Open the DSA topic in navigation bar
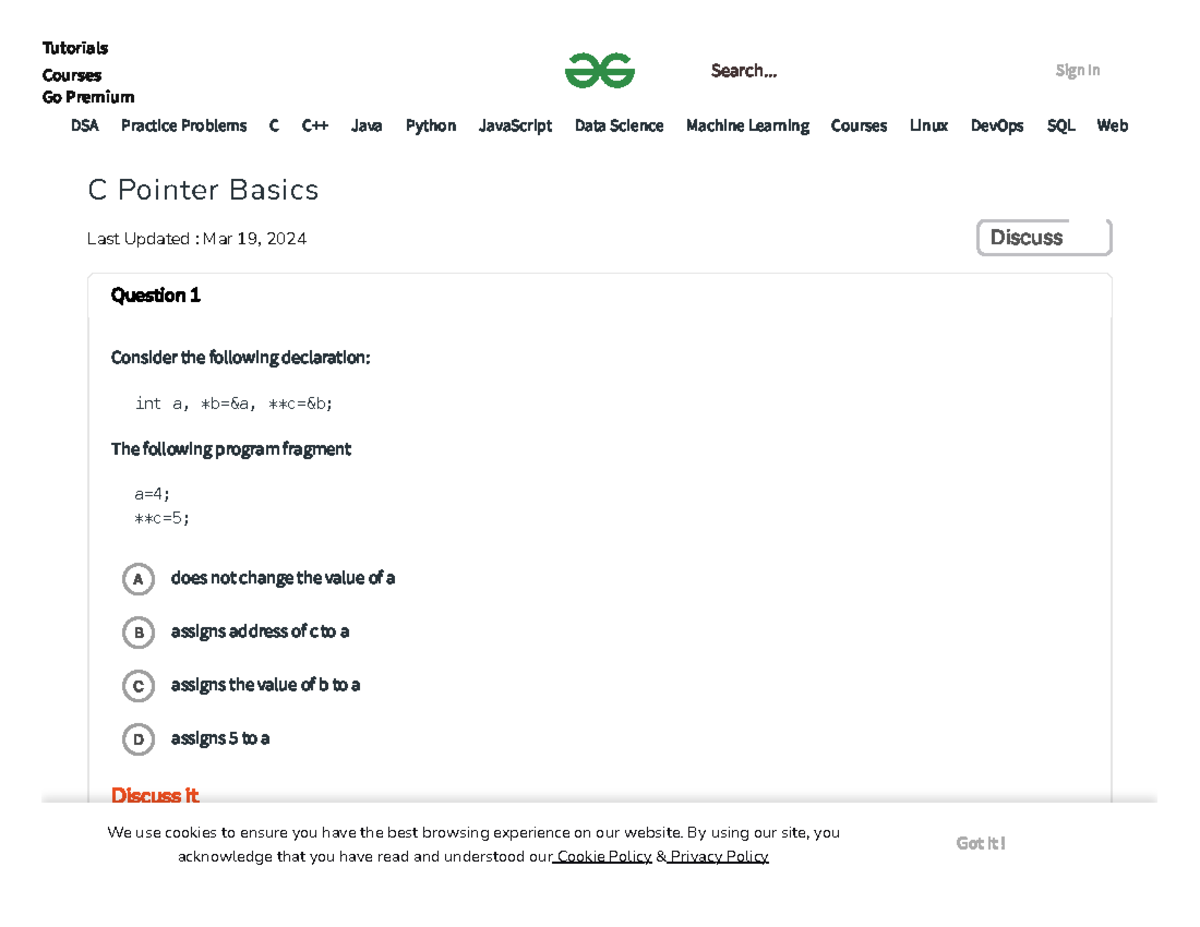 85,126
